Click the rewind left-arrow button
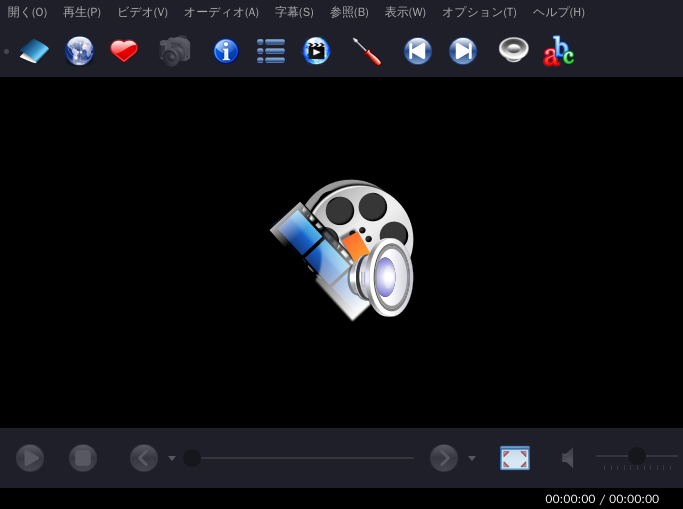Screen dimensions: 683x509 (144, 458)
